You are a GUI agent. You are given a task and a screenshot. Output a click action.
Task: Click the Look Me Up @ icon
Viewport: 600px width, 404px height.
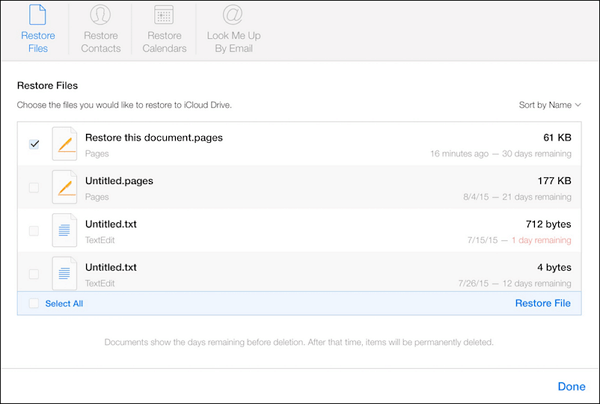point(232,16)
